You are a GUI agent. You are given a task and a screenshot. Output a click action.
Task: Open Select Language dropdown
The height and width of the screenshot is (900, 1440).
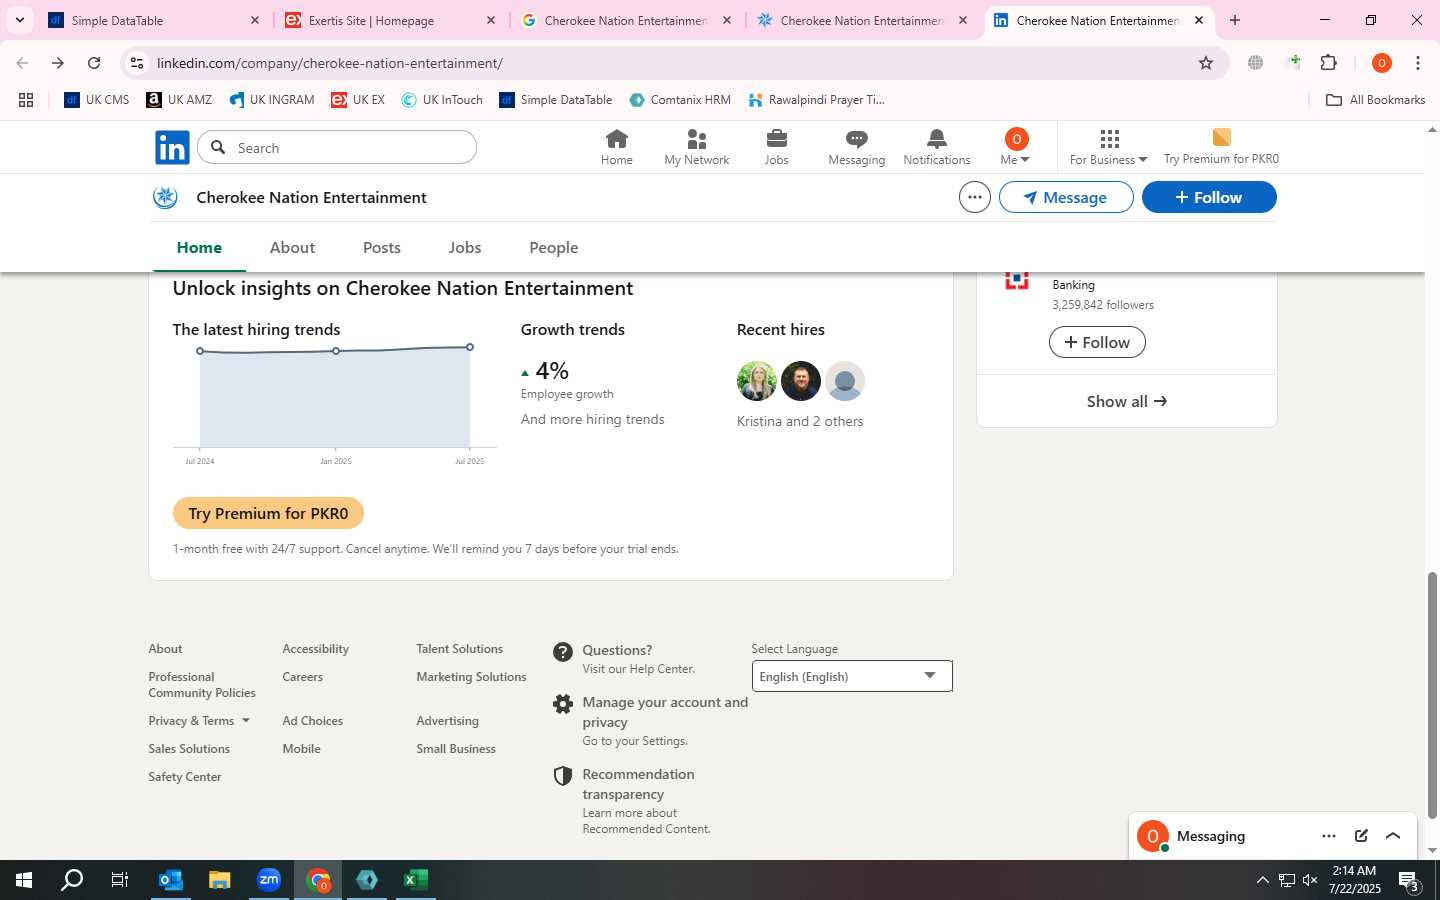[x=852, y=676]
